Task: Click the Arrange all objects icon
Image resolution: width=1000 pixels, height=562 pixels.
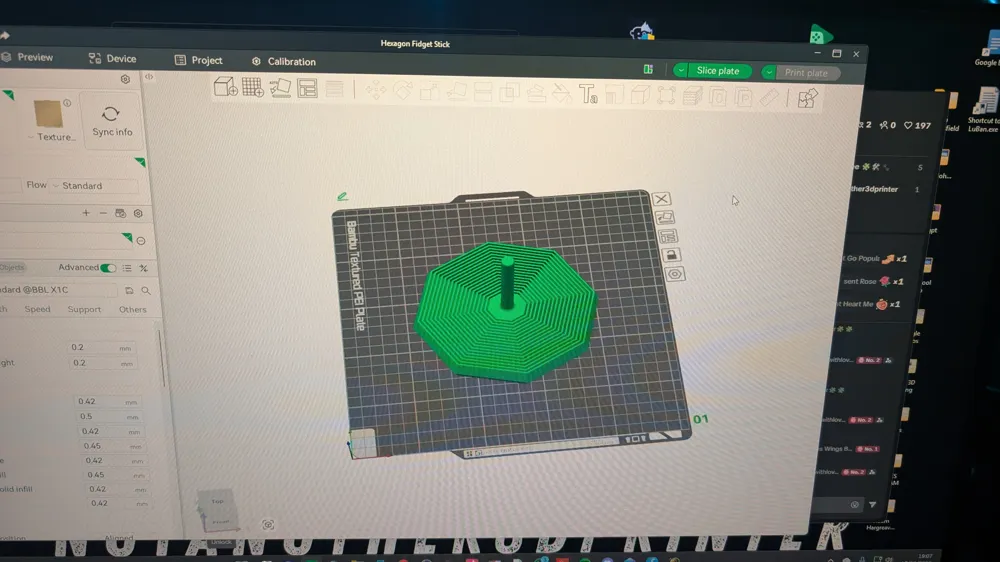Action: [x=307, y=89]
